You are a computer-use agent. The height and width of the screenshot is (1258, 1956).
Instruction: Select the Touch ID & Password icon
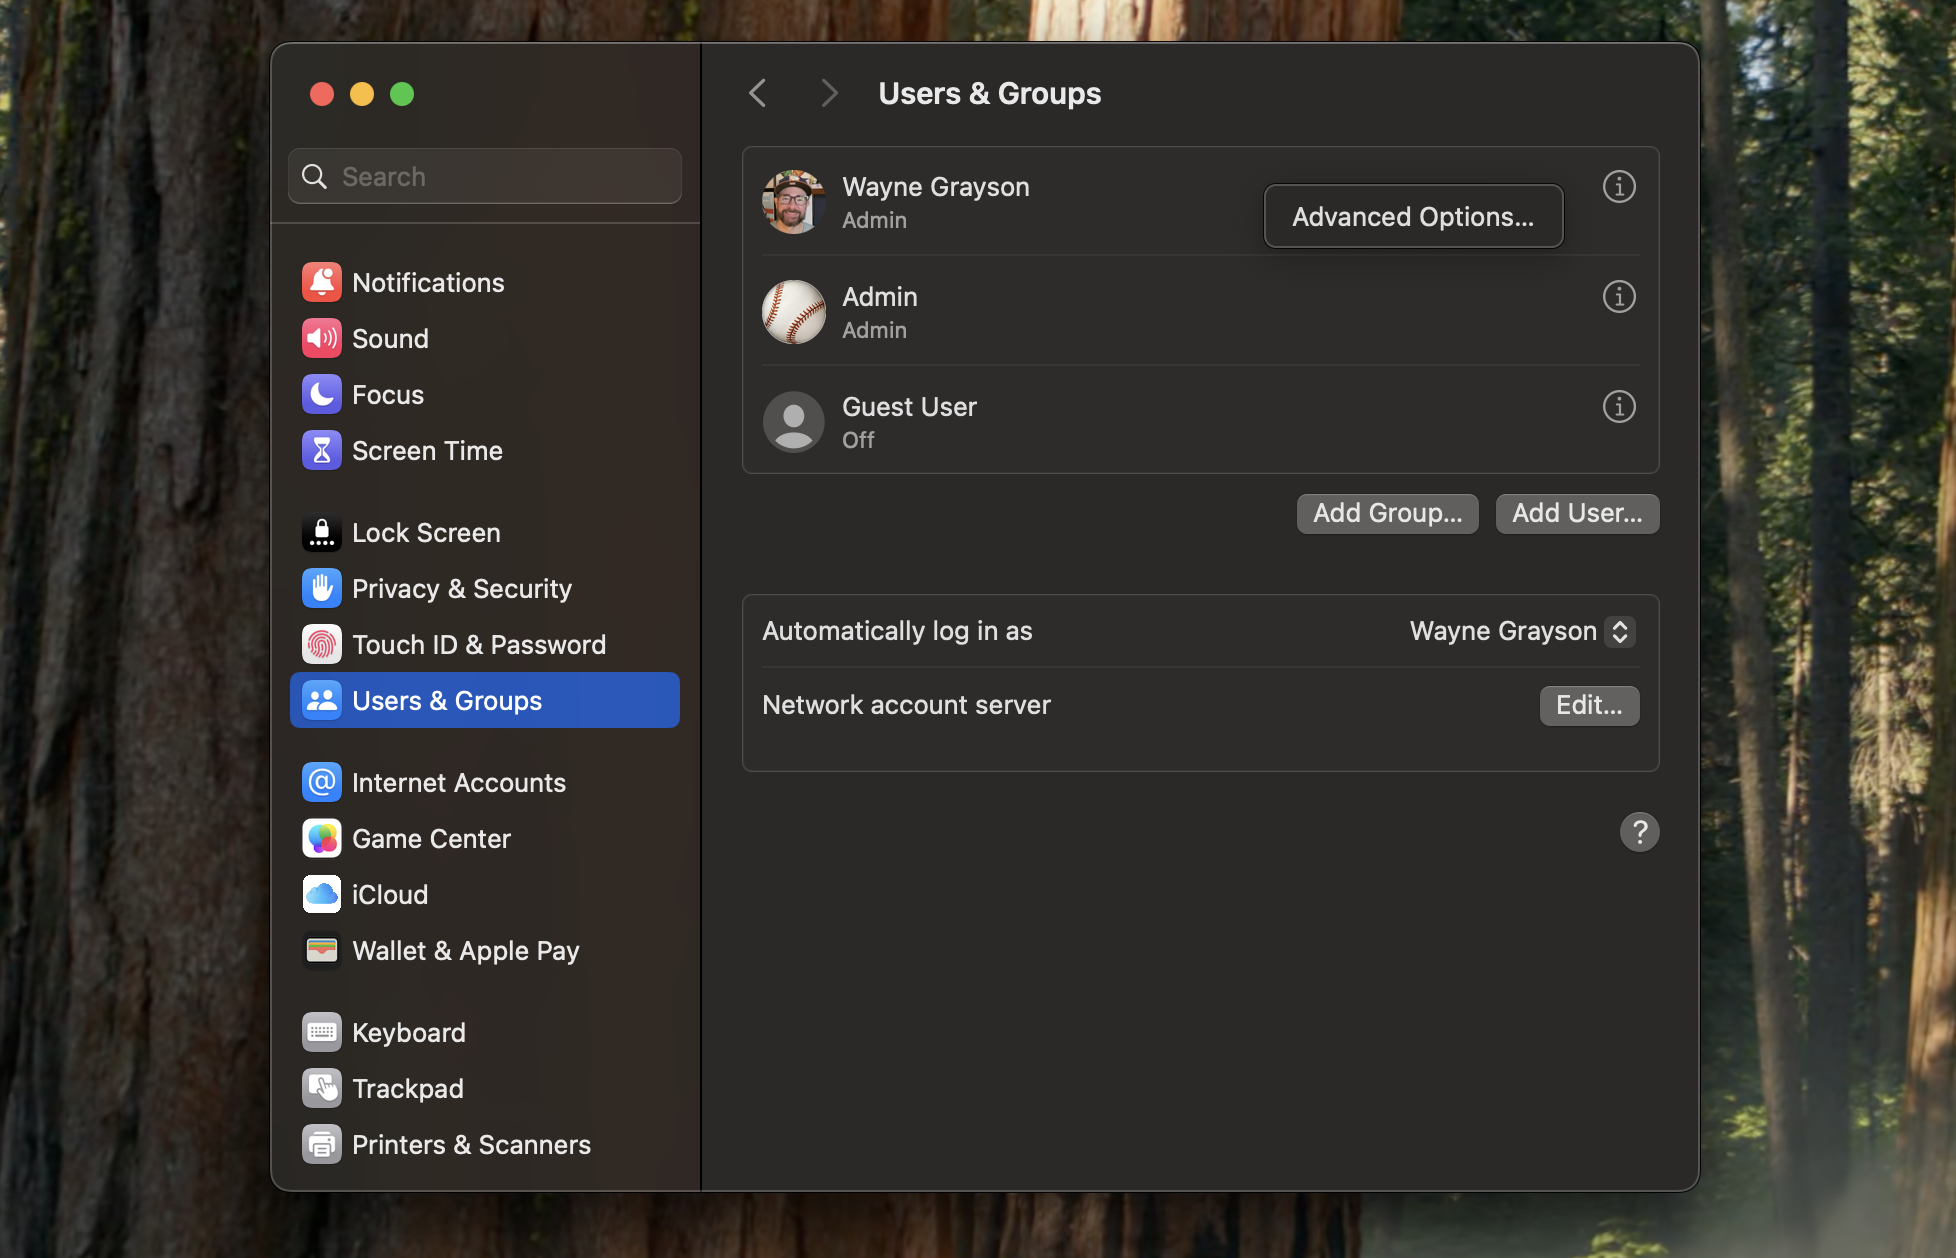321,644
